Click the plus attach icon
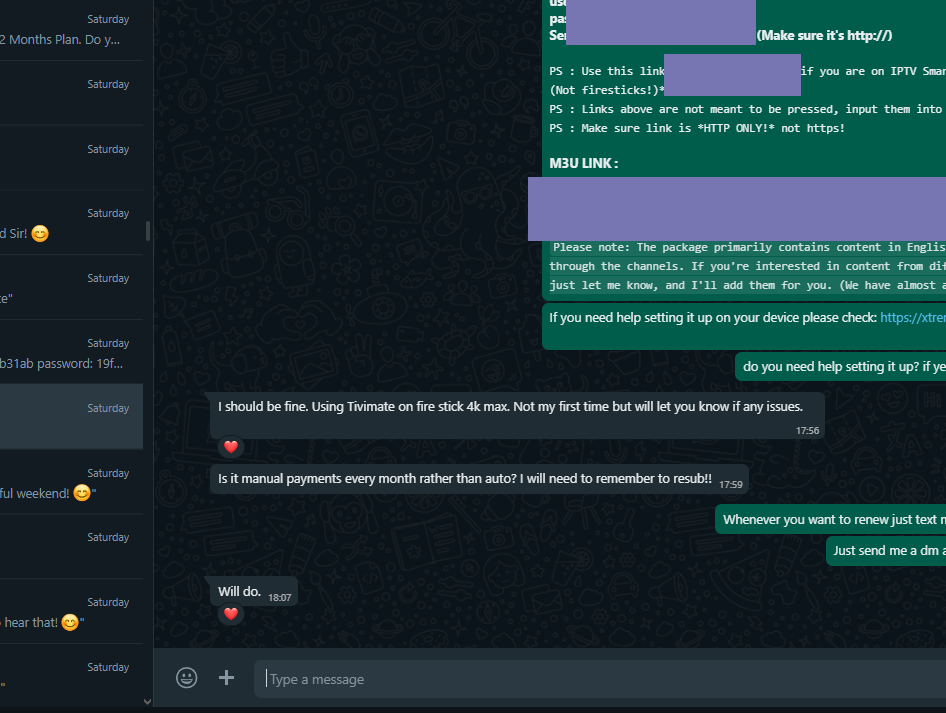 tap(226, 678)
